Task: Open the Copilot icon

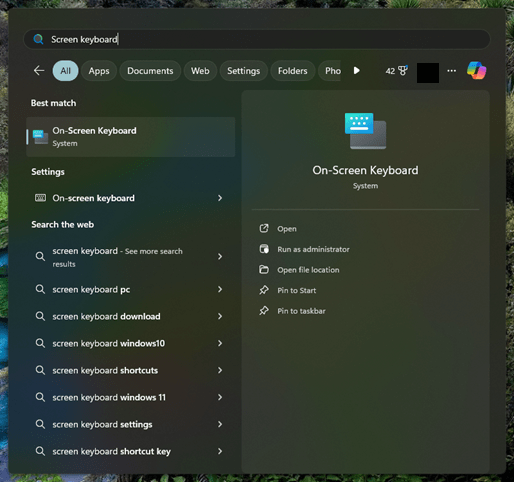Action: click(x=476, y=70)
